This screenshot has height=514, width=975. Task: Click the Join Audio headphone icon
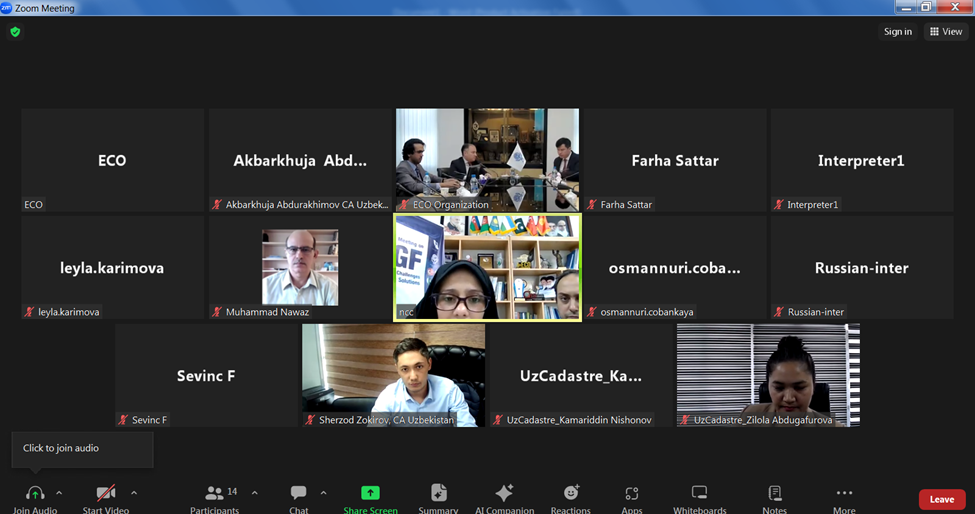[35, 493]
